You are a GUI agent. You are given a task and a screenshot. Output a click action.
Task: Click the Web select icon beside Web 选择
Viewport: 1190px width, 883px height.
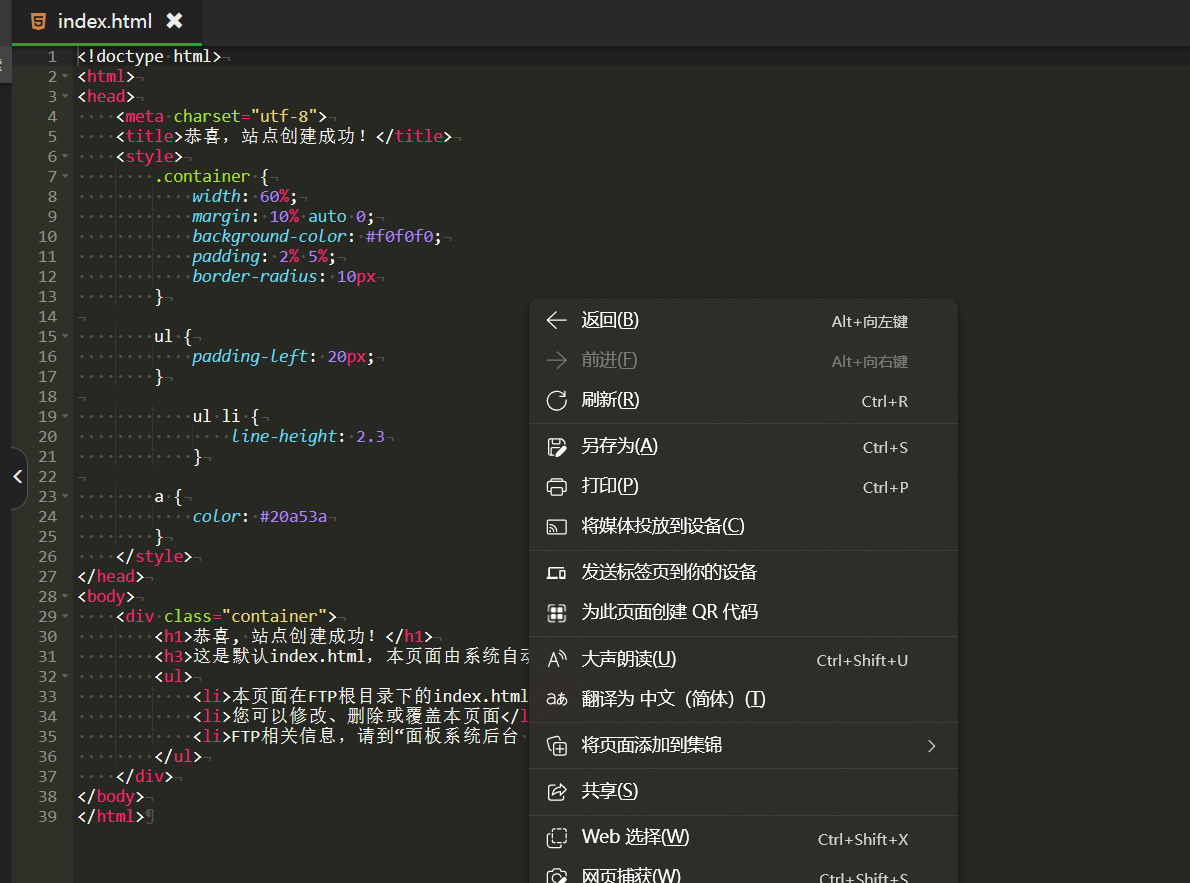coord(556,837)
